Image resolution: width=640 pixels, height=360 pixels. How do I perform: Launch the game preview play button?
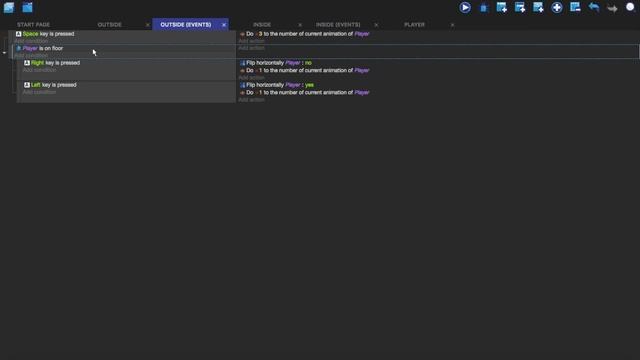coord(464,7)
